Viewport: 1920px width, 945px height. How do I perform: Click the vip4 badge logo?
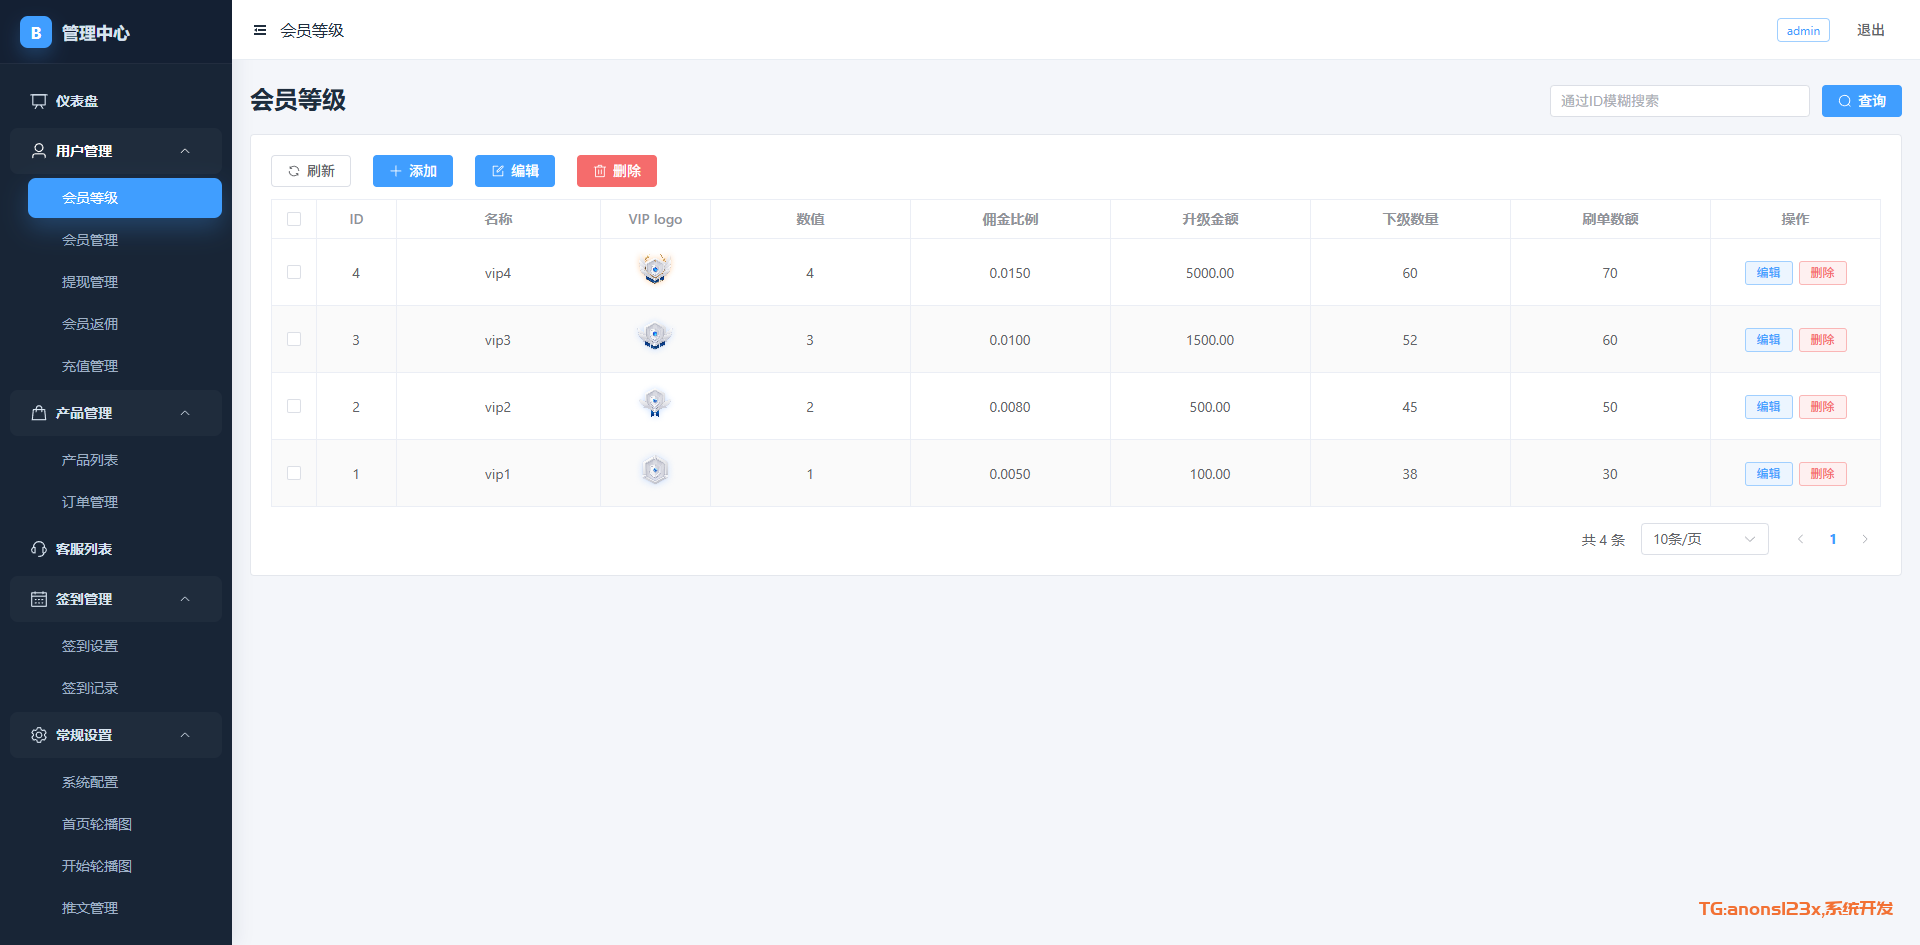[655, 270]
